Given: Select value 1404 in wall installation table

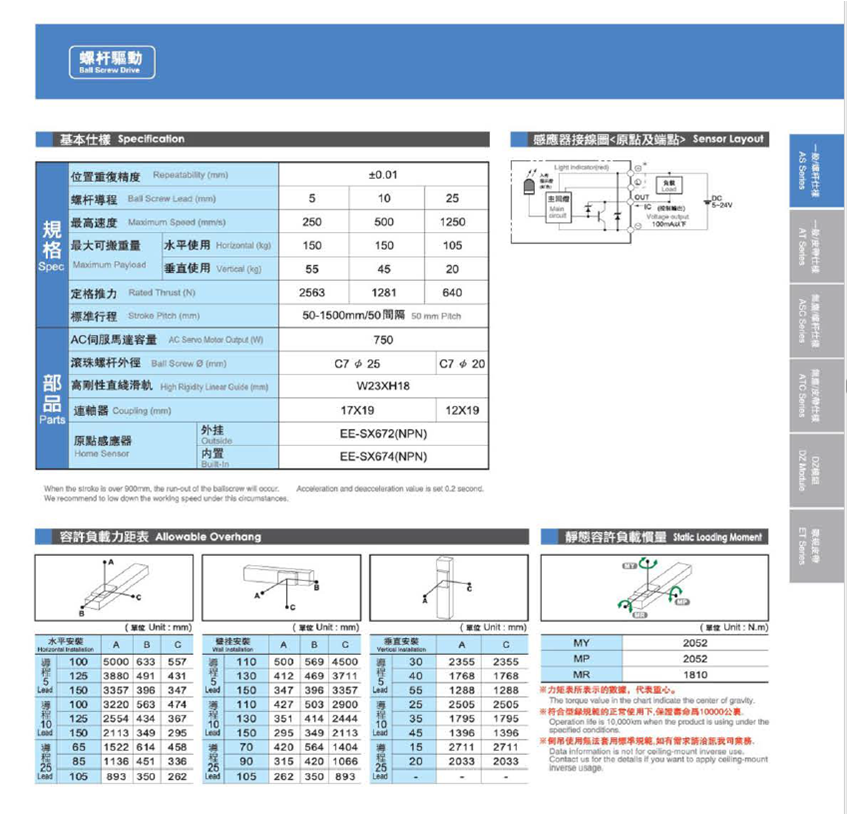Looking at the screenshot, I should [345, 747].
